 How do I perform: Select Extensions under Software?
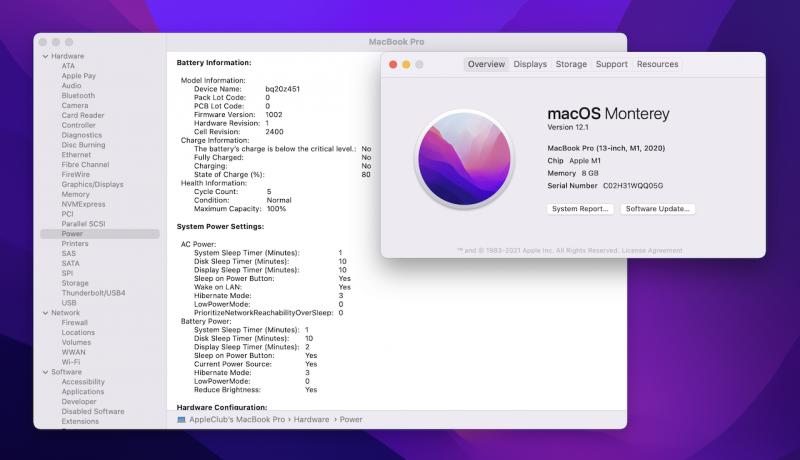tap(80, 421)
